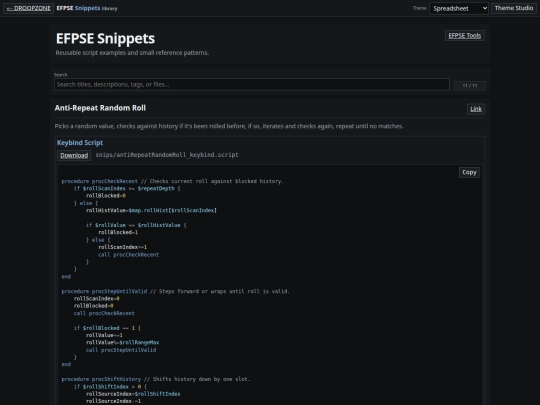Click the Anti-Repeat Random Roll heading
The width and height of the screenshot is (540, 405).
coord(100,108)
